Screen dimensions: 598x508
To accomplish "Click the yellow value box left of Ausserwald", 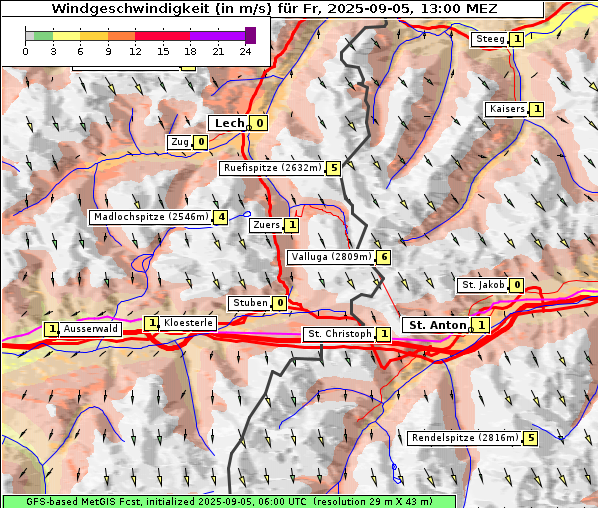I will [51, 329].
